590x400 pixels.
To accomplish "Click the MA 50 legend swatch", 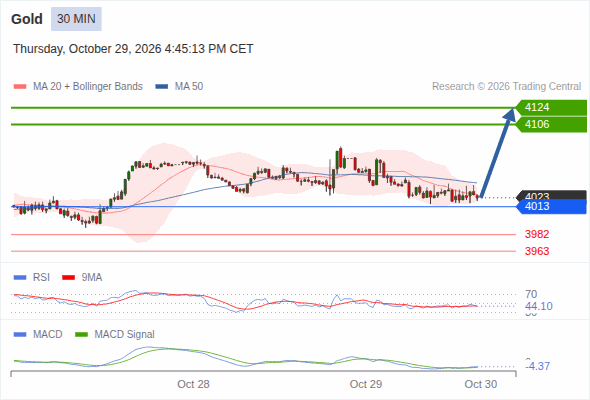I will (162, 87).
